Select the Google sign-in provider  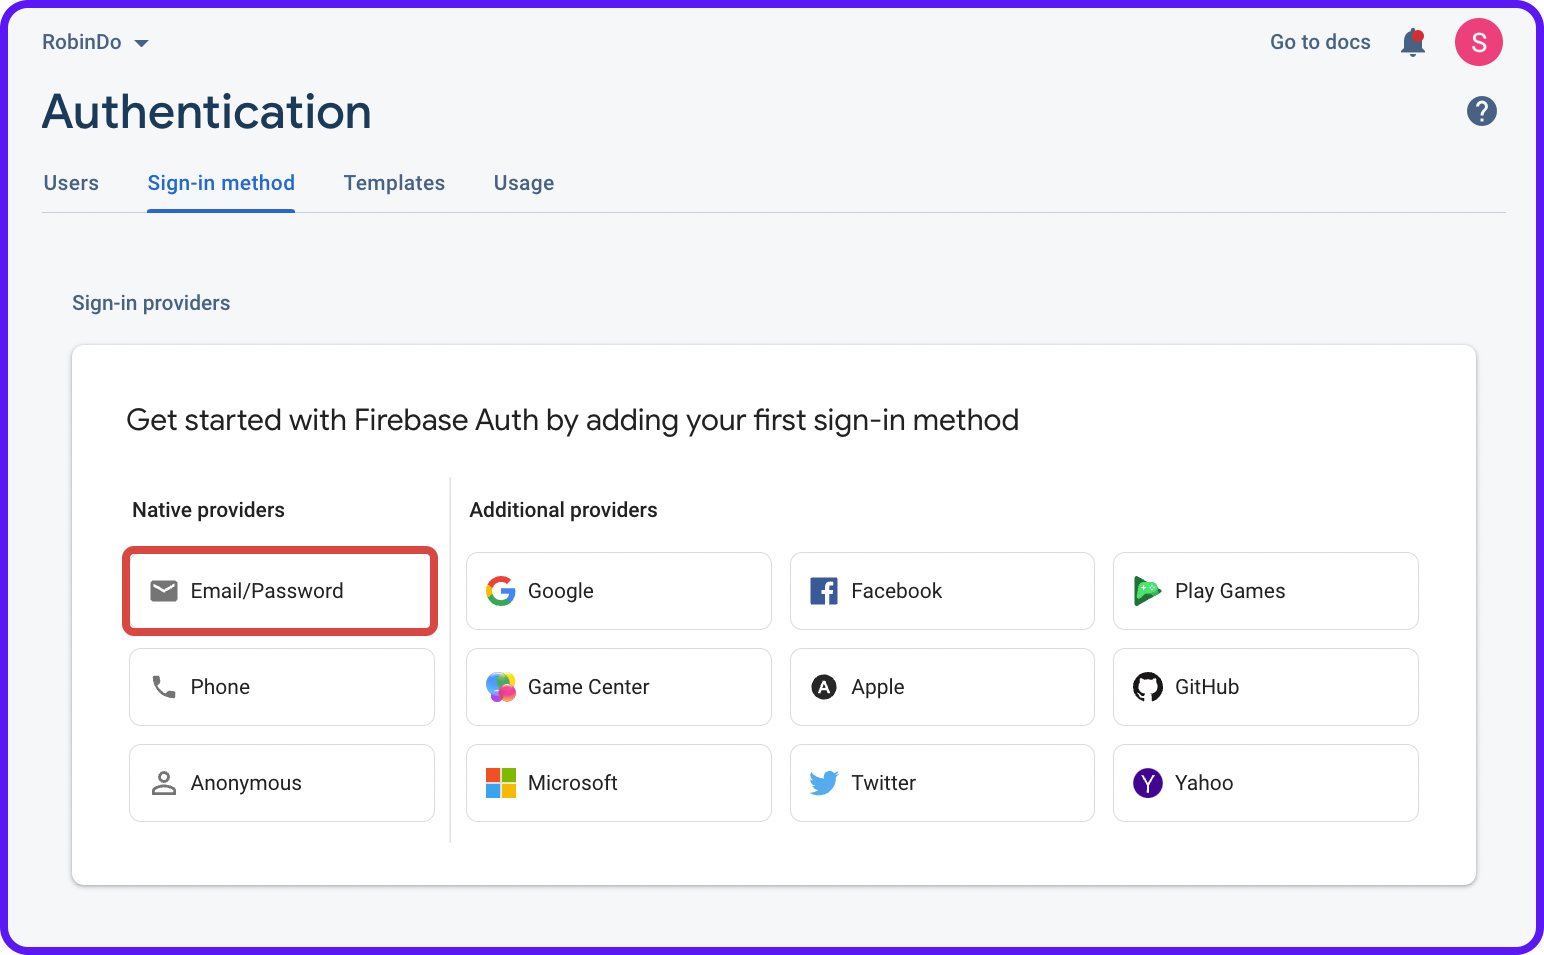617,591
